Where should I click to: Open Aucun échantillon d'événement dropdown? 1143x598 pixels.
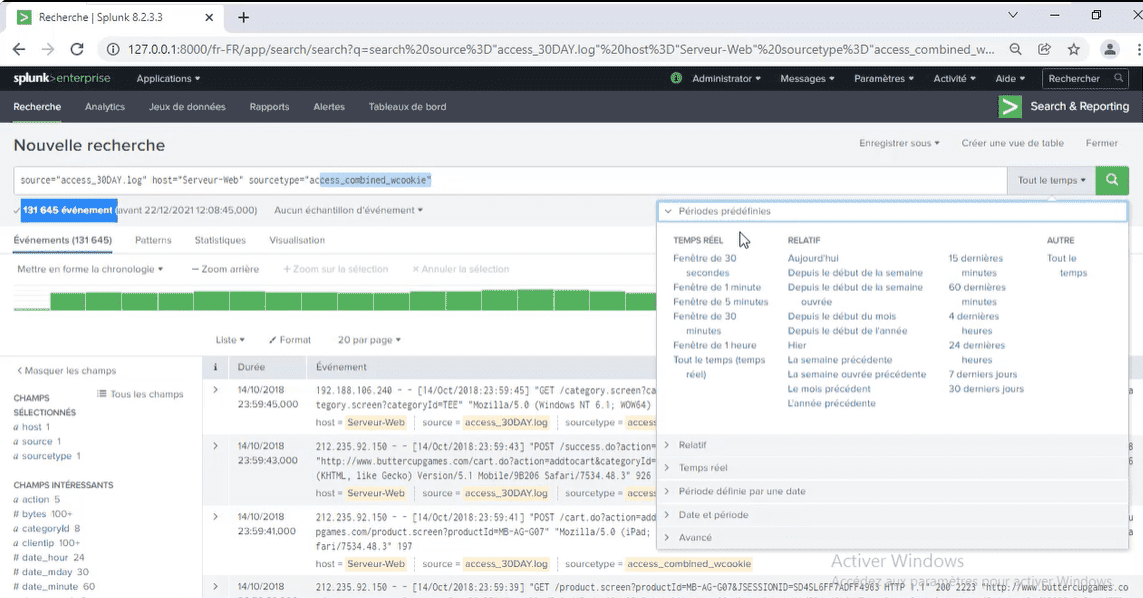pyautogui.click(x=348, y=210)
